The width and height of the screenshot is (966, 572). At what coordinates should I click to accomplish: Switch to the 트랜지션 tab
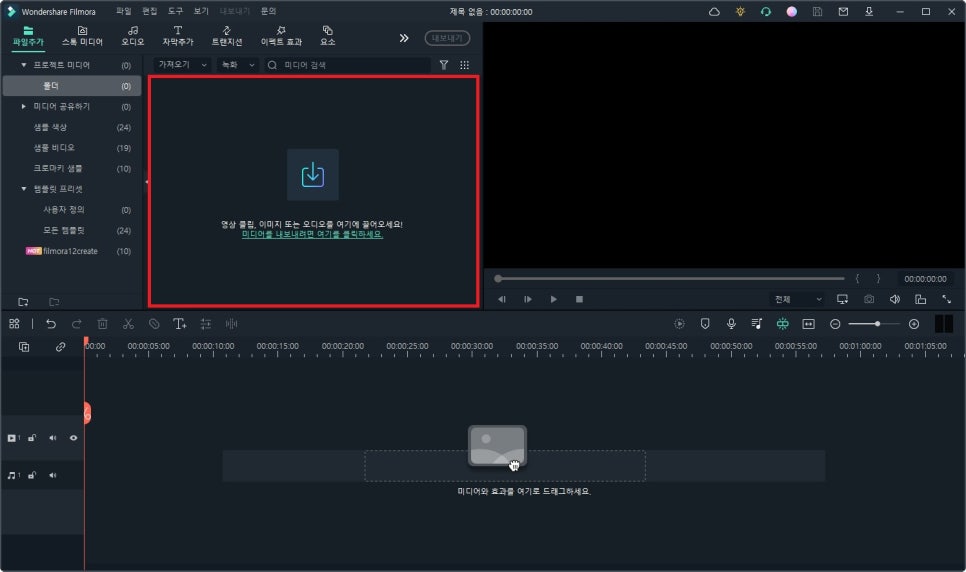point(227,36)
